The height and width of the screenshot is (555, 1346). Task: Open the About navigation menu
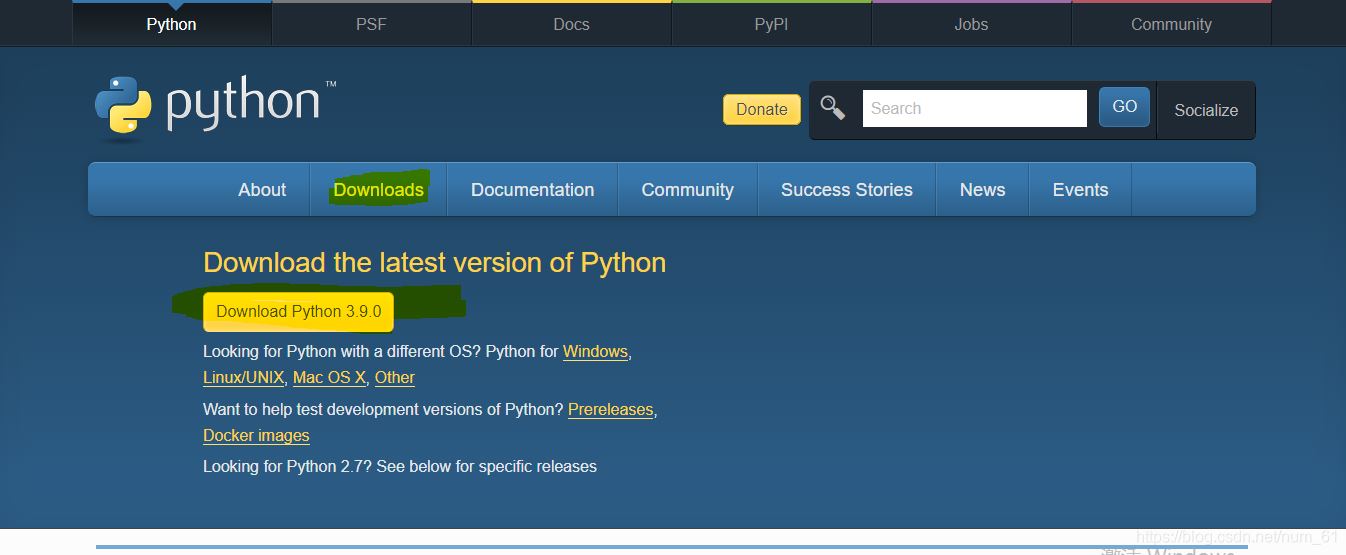[x=262, y=190]
